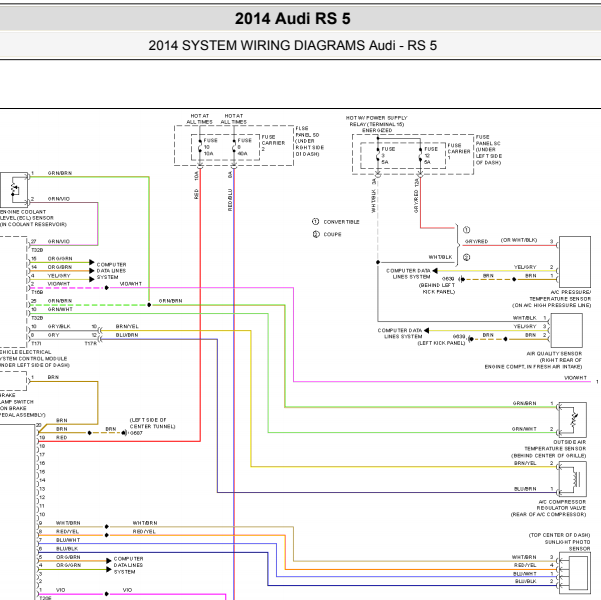The image size is (601, 600).
Task: Click the "FUSE CARRIER 1" label
Action: (458, 151)
